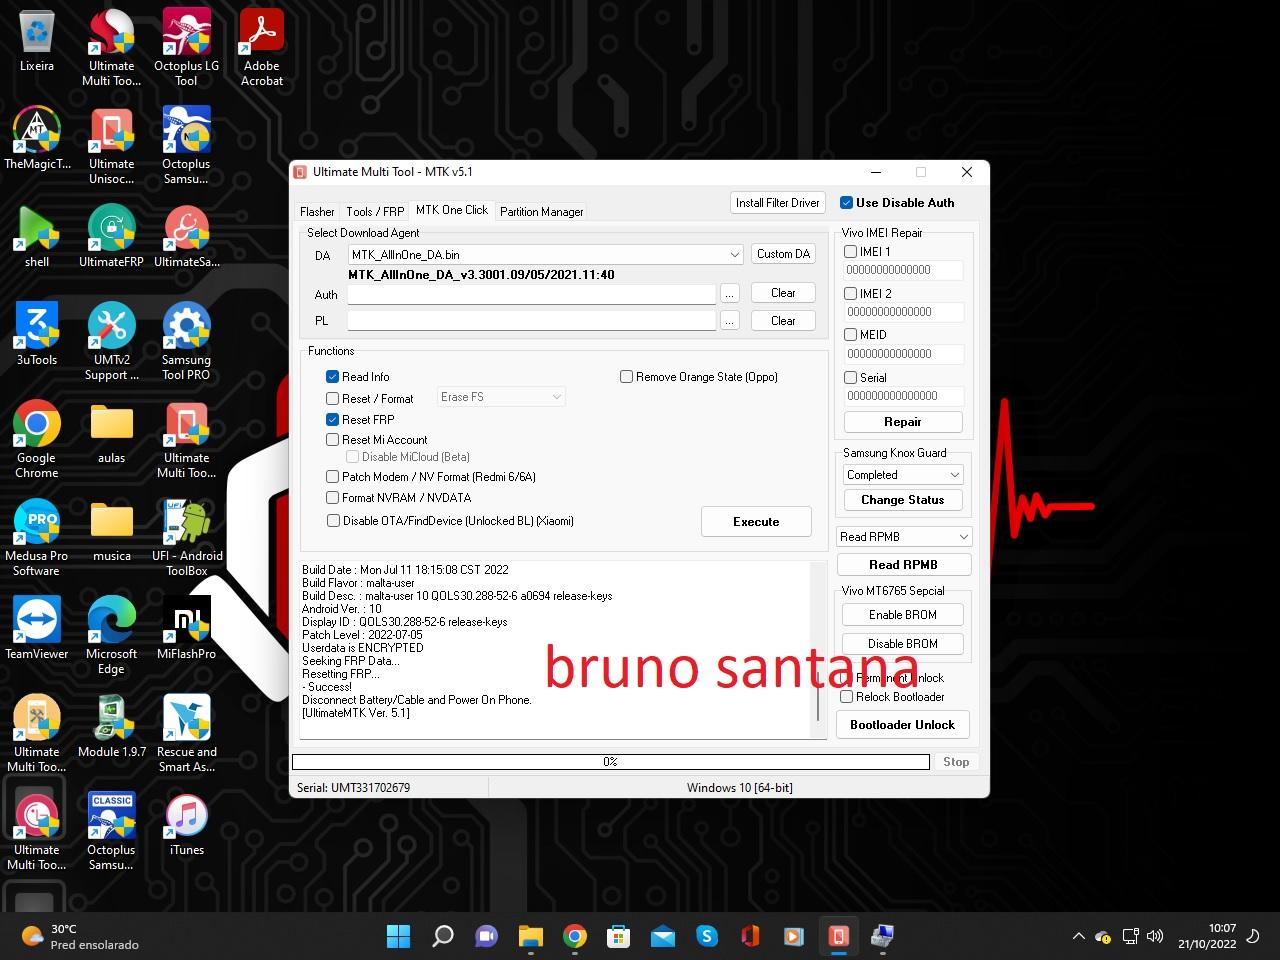Enable Patch Modem / NV Format option
The width and height of the screenshot is (1280, 960).
pos(332,477)
